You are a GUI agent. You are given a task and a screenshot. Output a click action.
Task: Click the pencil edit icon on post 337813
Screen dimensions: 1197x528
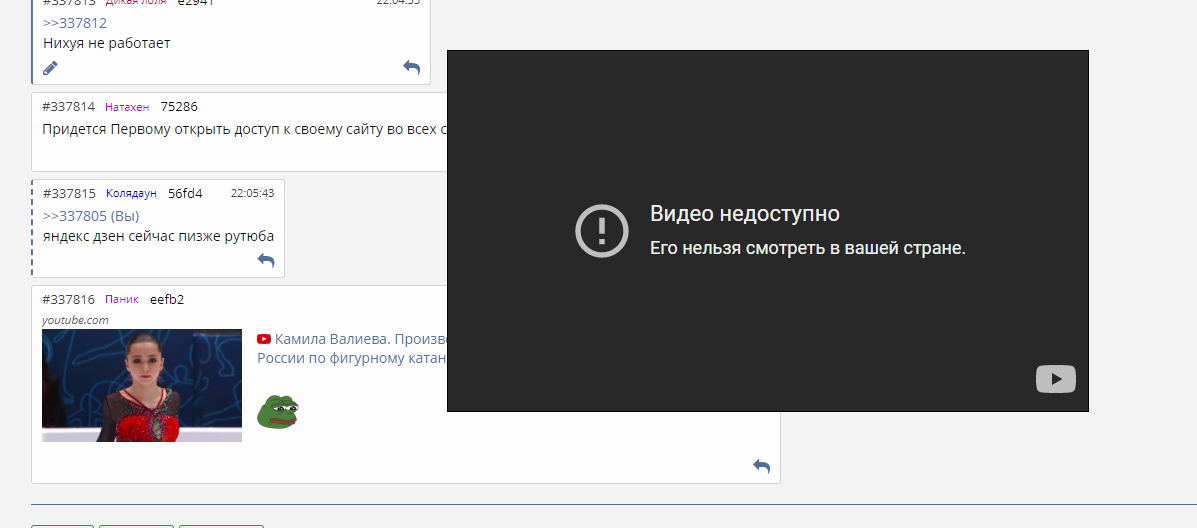tap(50, 68)
